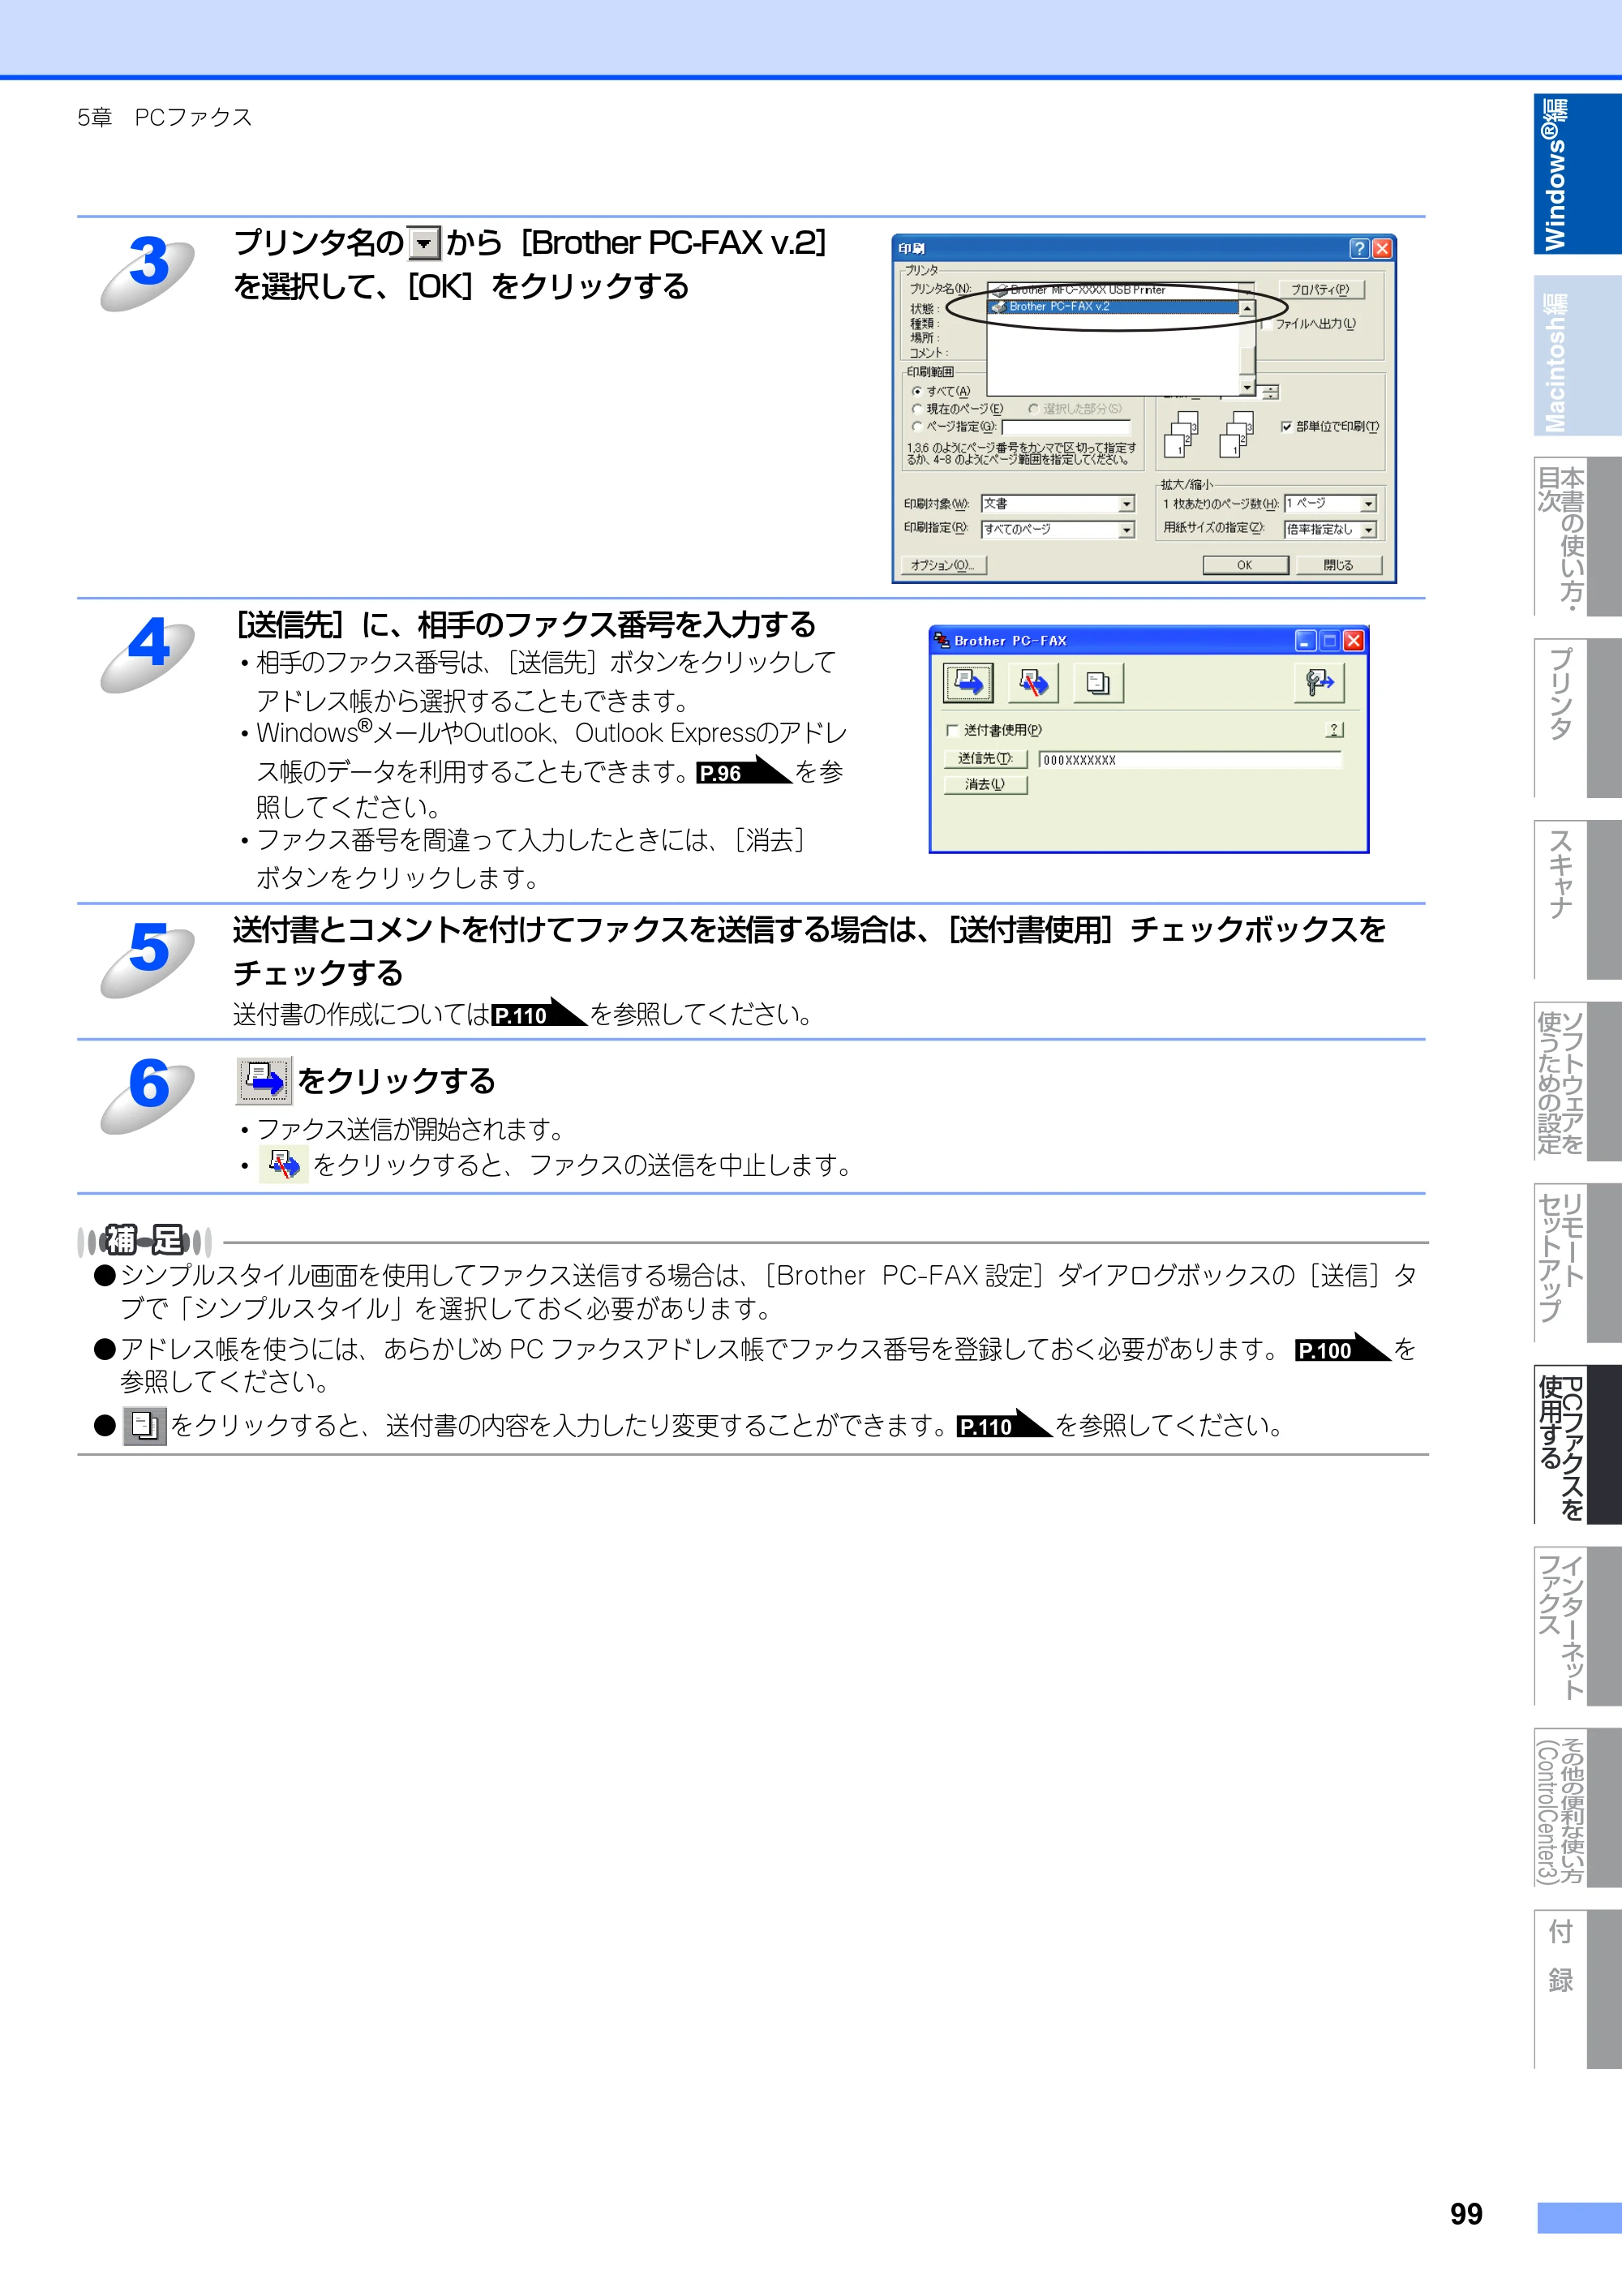Toggle the 部単位で印刷(T) checkbox
Screen dimensions: 1622x2296
[1286, 427]
